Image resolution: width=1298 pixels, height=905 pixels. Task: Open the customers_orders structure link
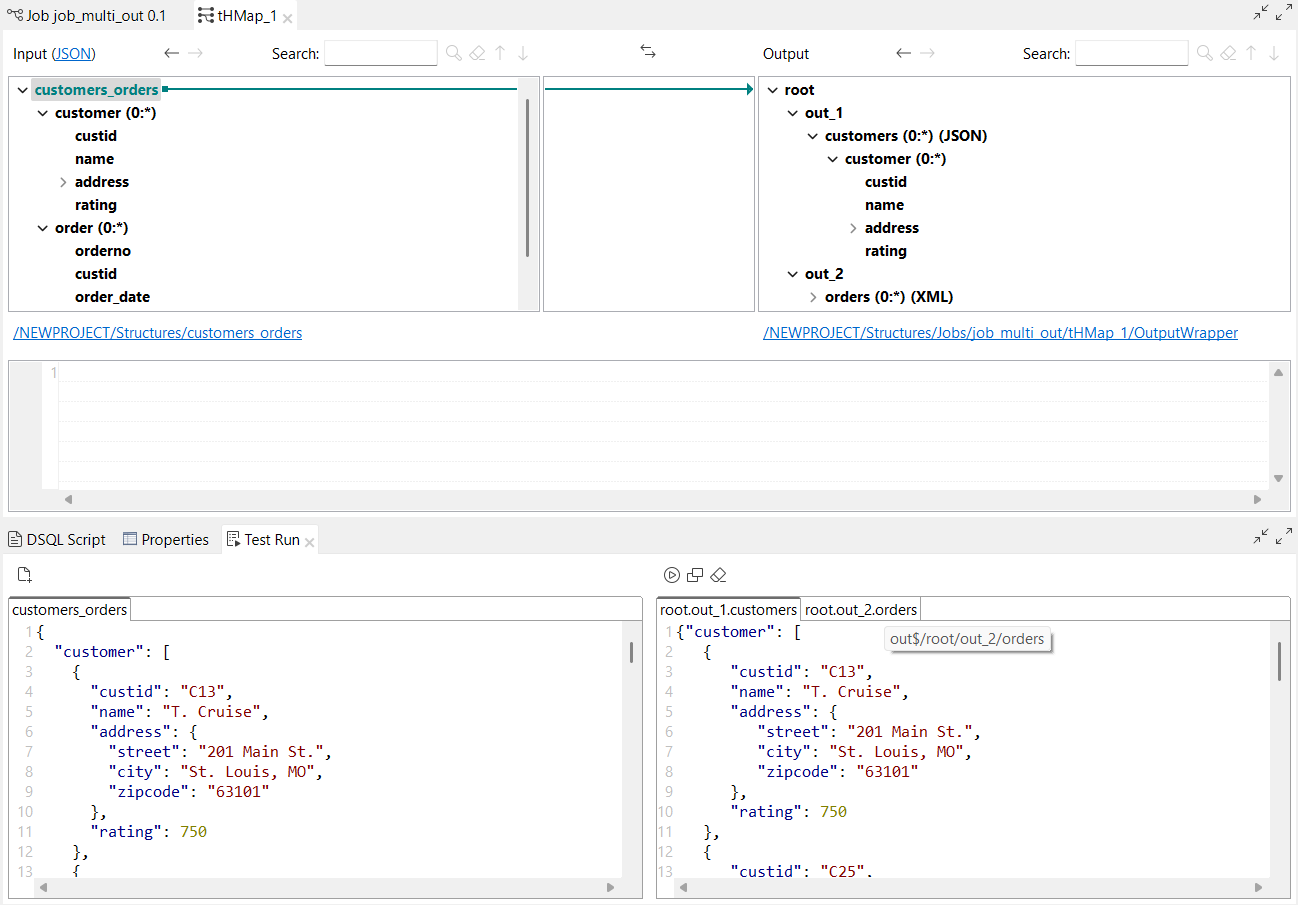[x=157, y=332]
